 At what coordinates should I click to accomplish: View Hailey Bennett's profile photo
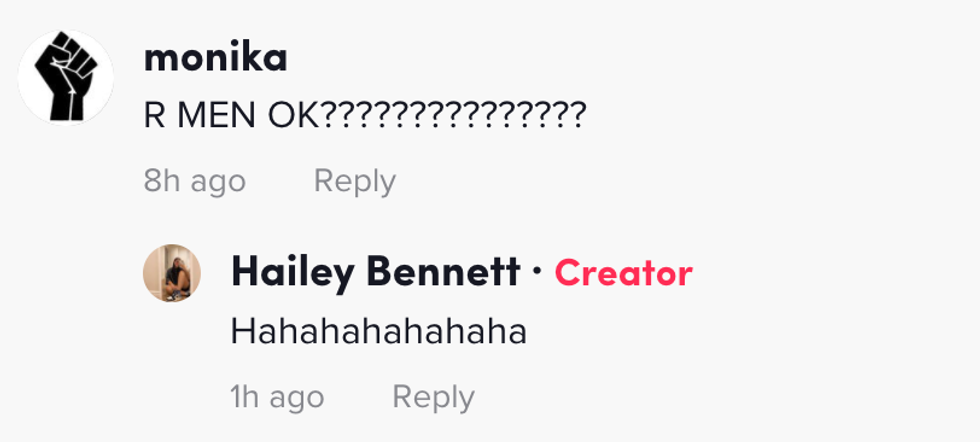(x=172, y=273)
